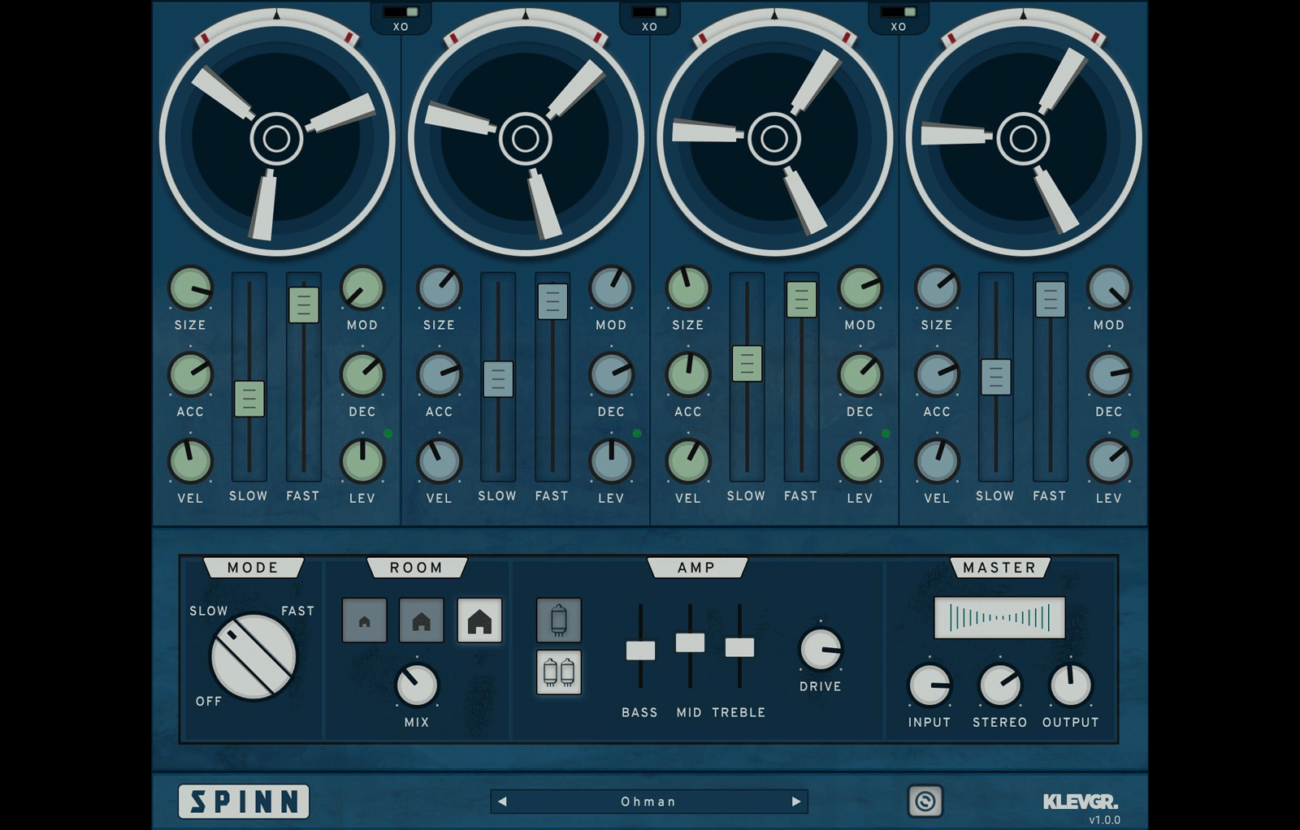Image resolution: width=1300 pixels, height=830 pixels.
Task: Click the first spinning rotor wheel
Action: (277, 138)
